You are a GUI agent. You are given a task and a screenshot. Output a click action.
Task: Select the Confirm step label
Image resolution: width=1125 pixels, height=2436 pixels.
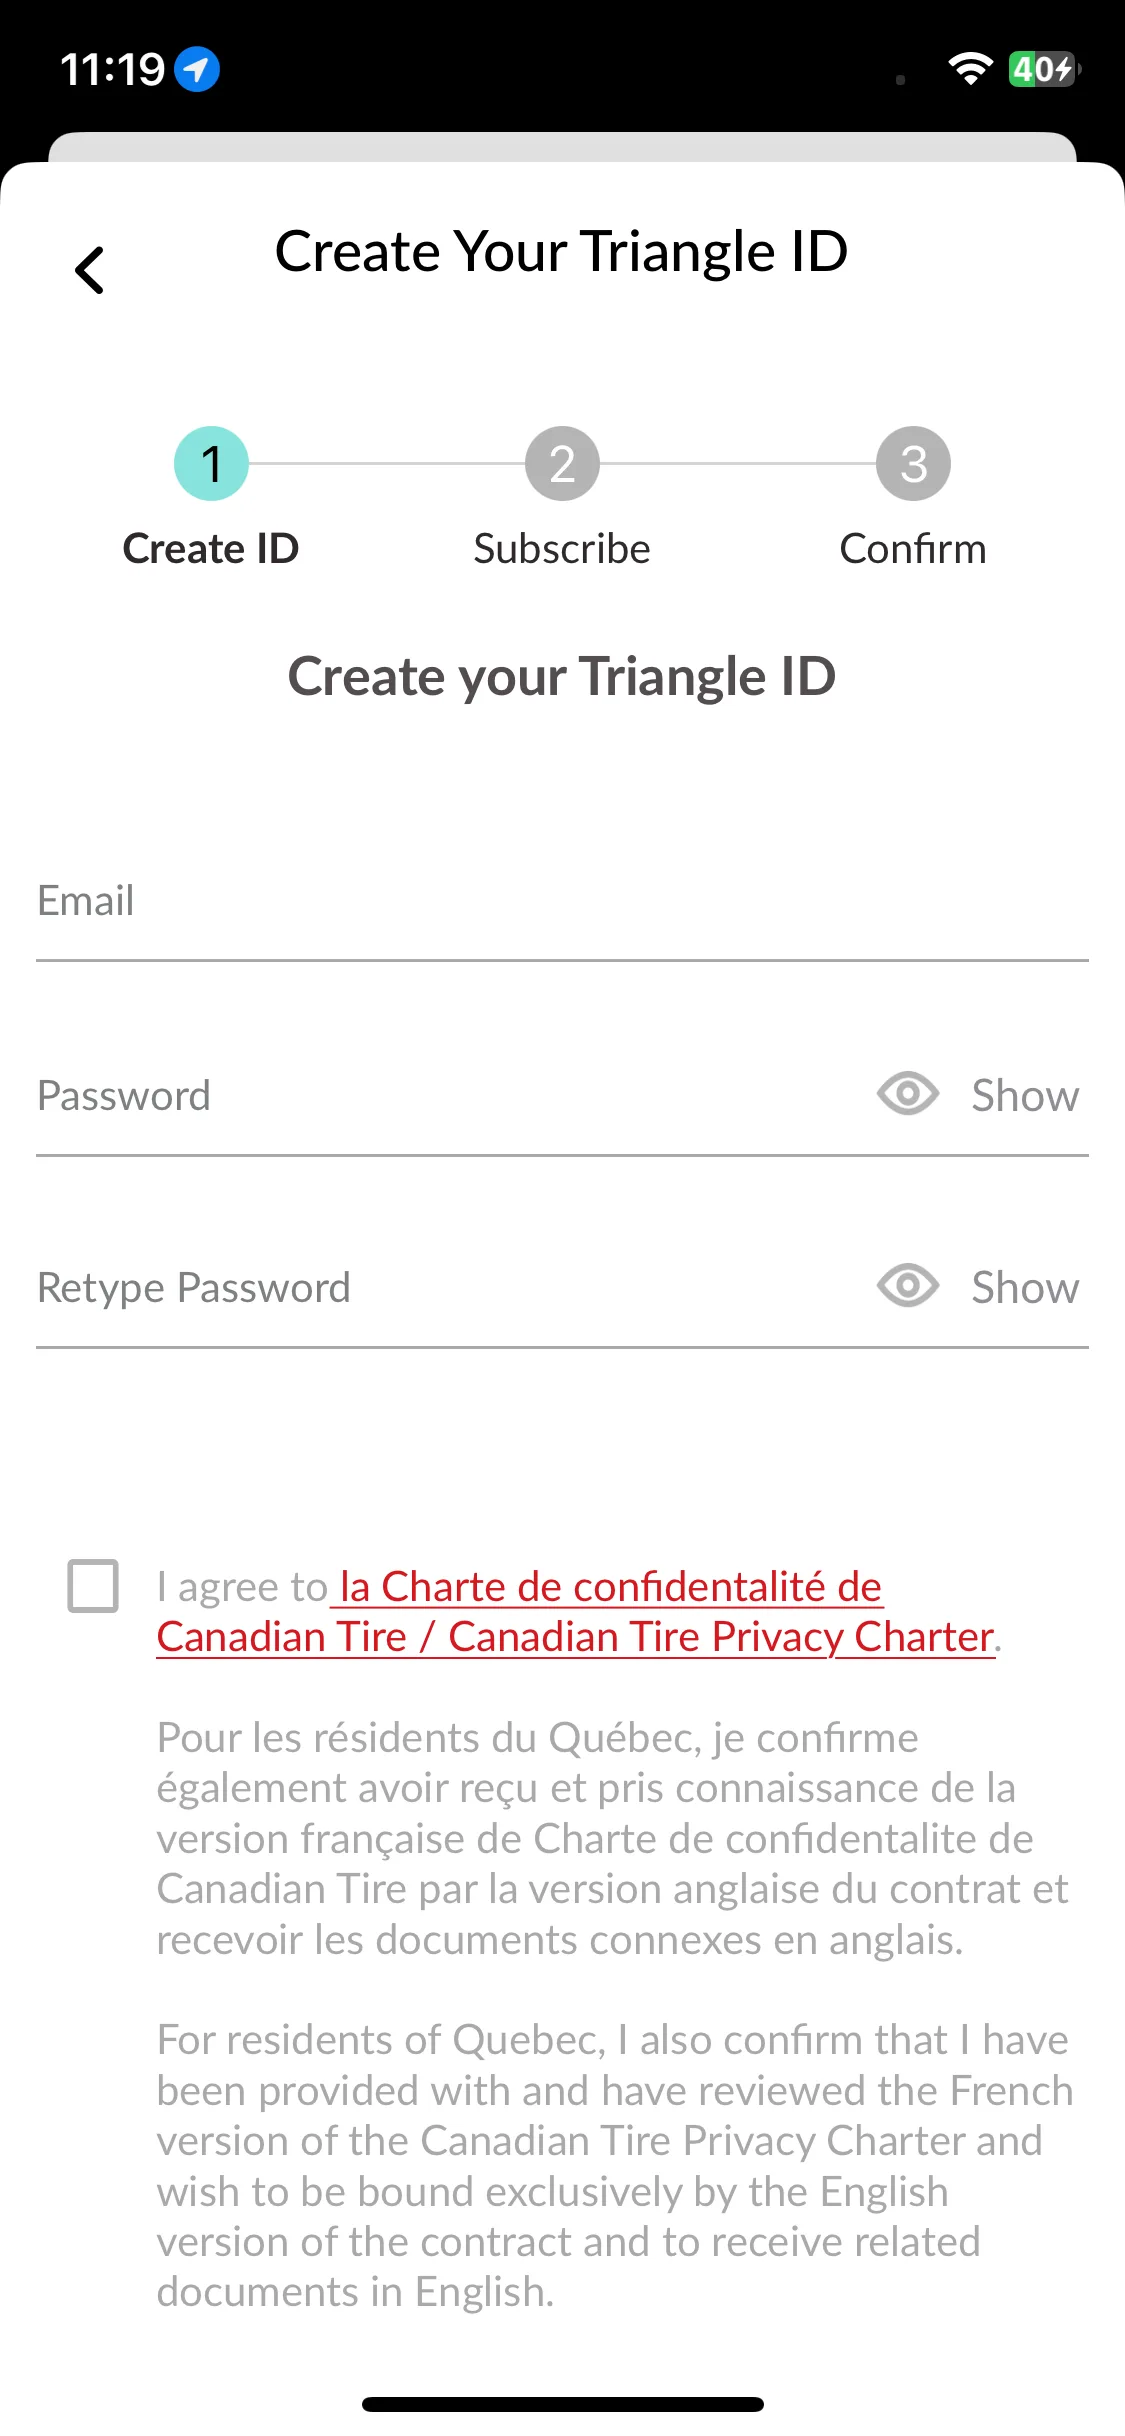[913, 548]
